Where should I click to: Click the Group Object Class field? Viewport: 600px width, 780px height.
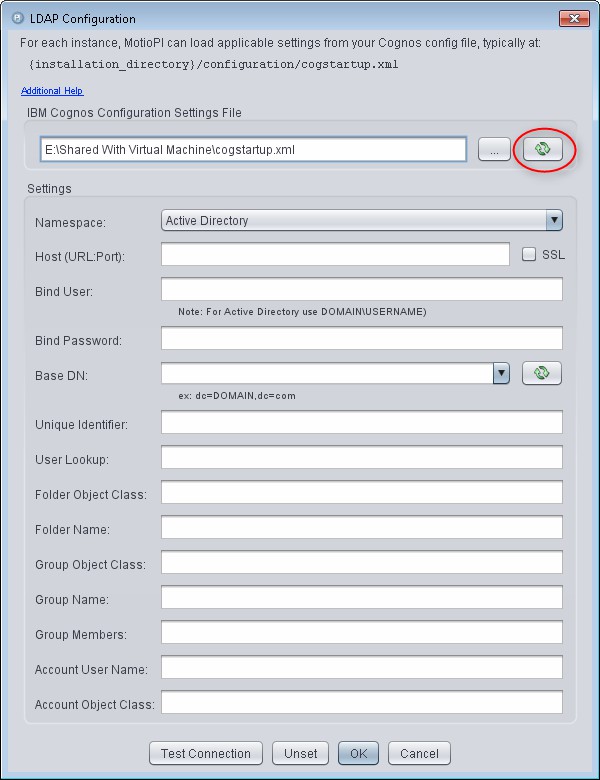pos(362,562)
